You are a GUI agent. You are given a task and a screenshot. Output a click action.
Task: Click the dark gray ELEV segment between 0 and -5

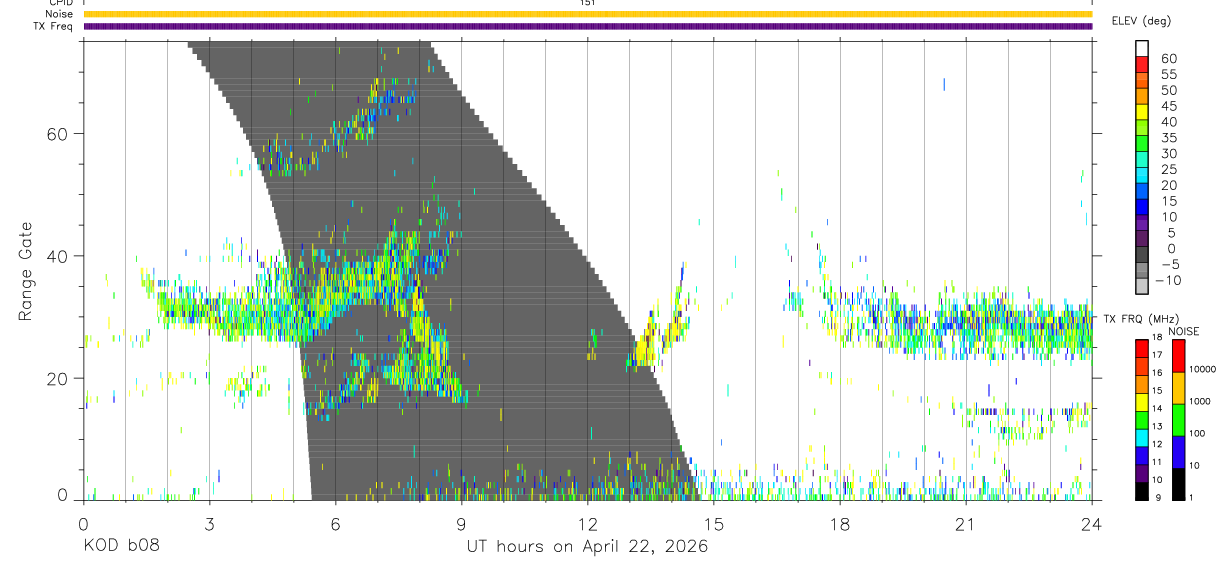[x=1142, y=254]
